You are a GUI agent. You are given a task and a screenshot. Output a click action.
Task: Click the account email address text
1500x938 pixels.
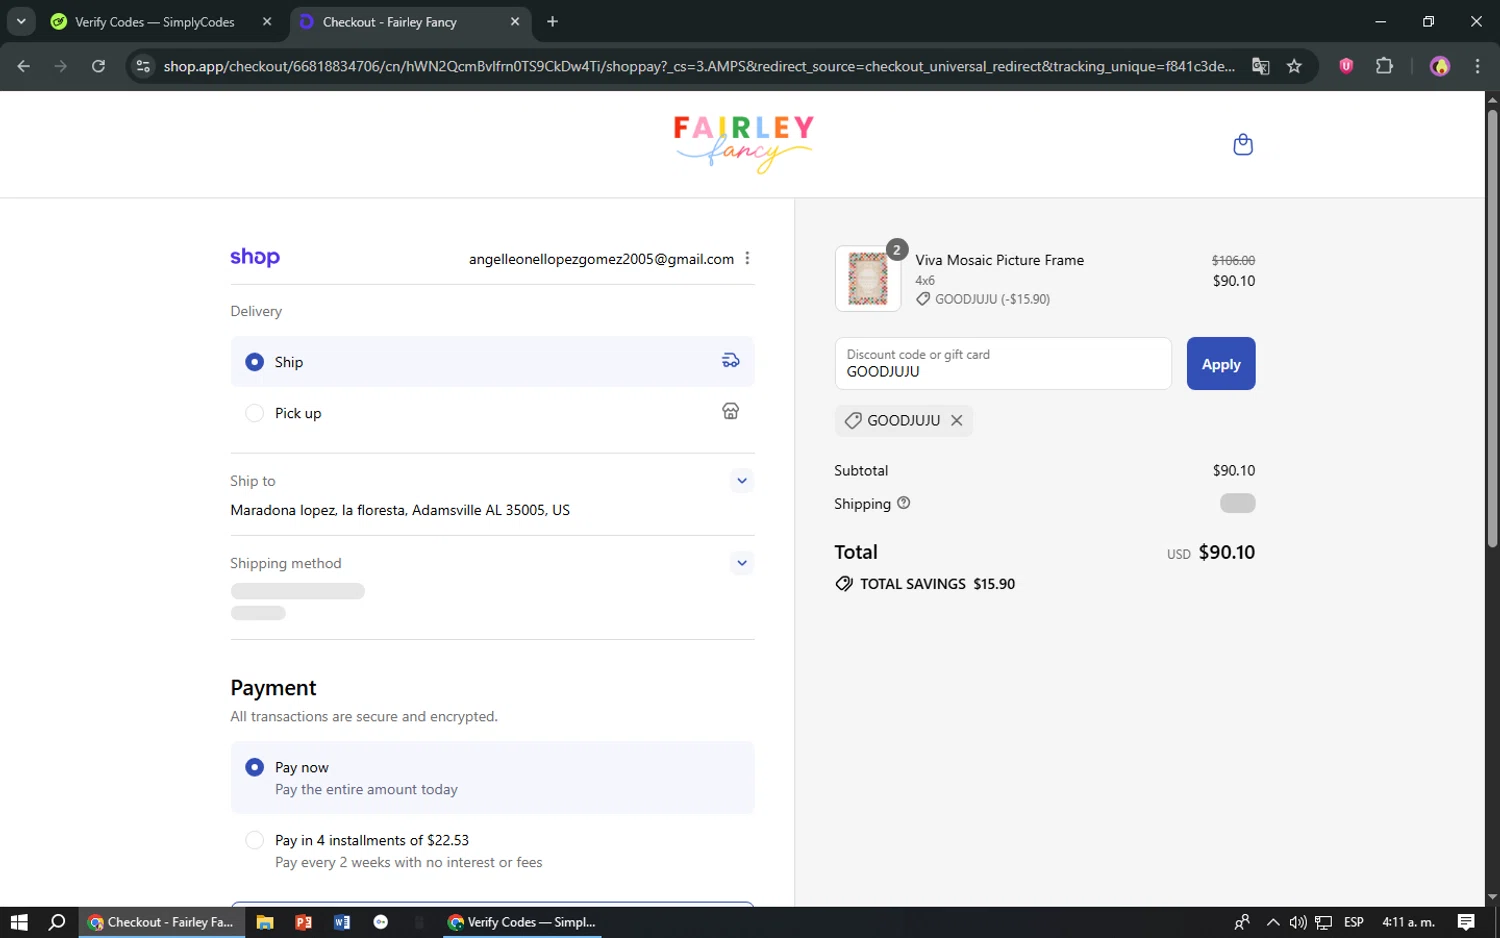coord(601,259)
